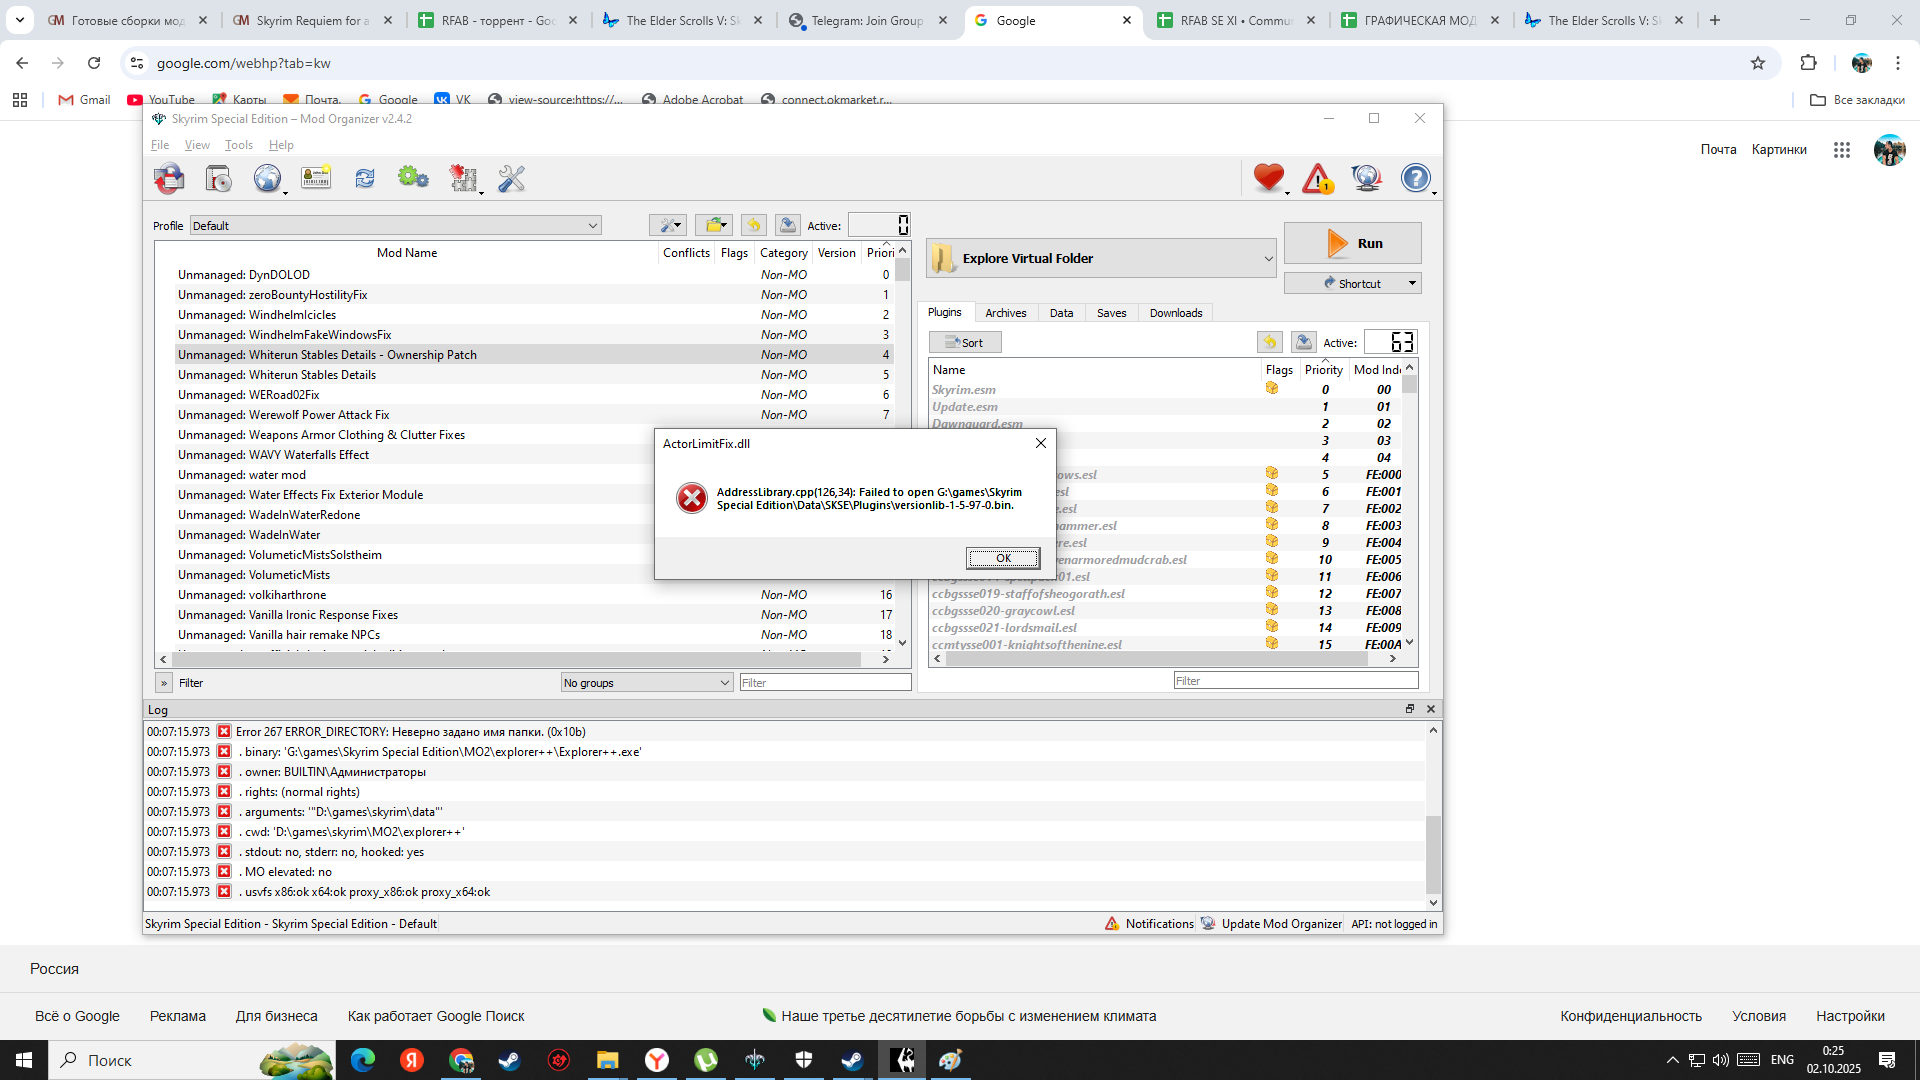The width and height of the screenshot is (1920, 1080).
Task: Click the plugin list create backup icon
Action: tap(1304, 342)
